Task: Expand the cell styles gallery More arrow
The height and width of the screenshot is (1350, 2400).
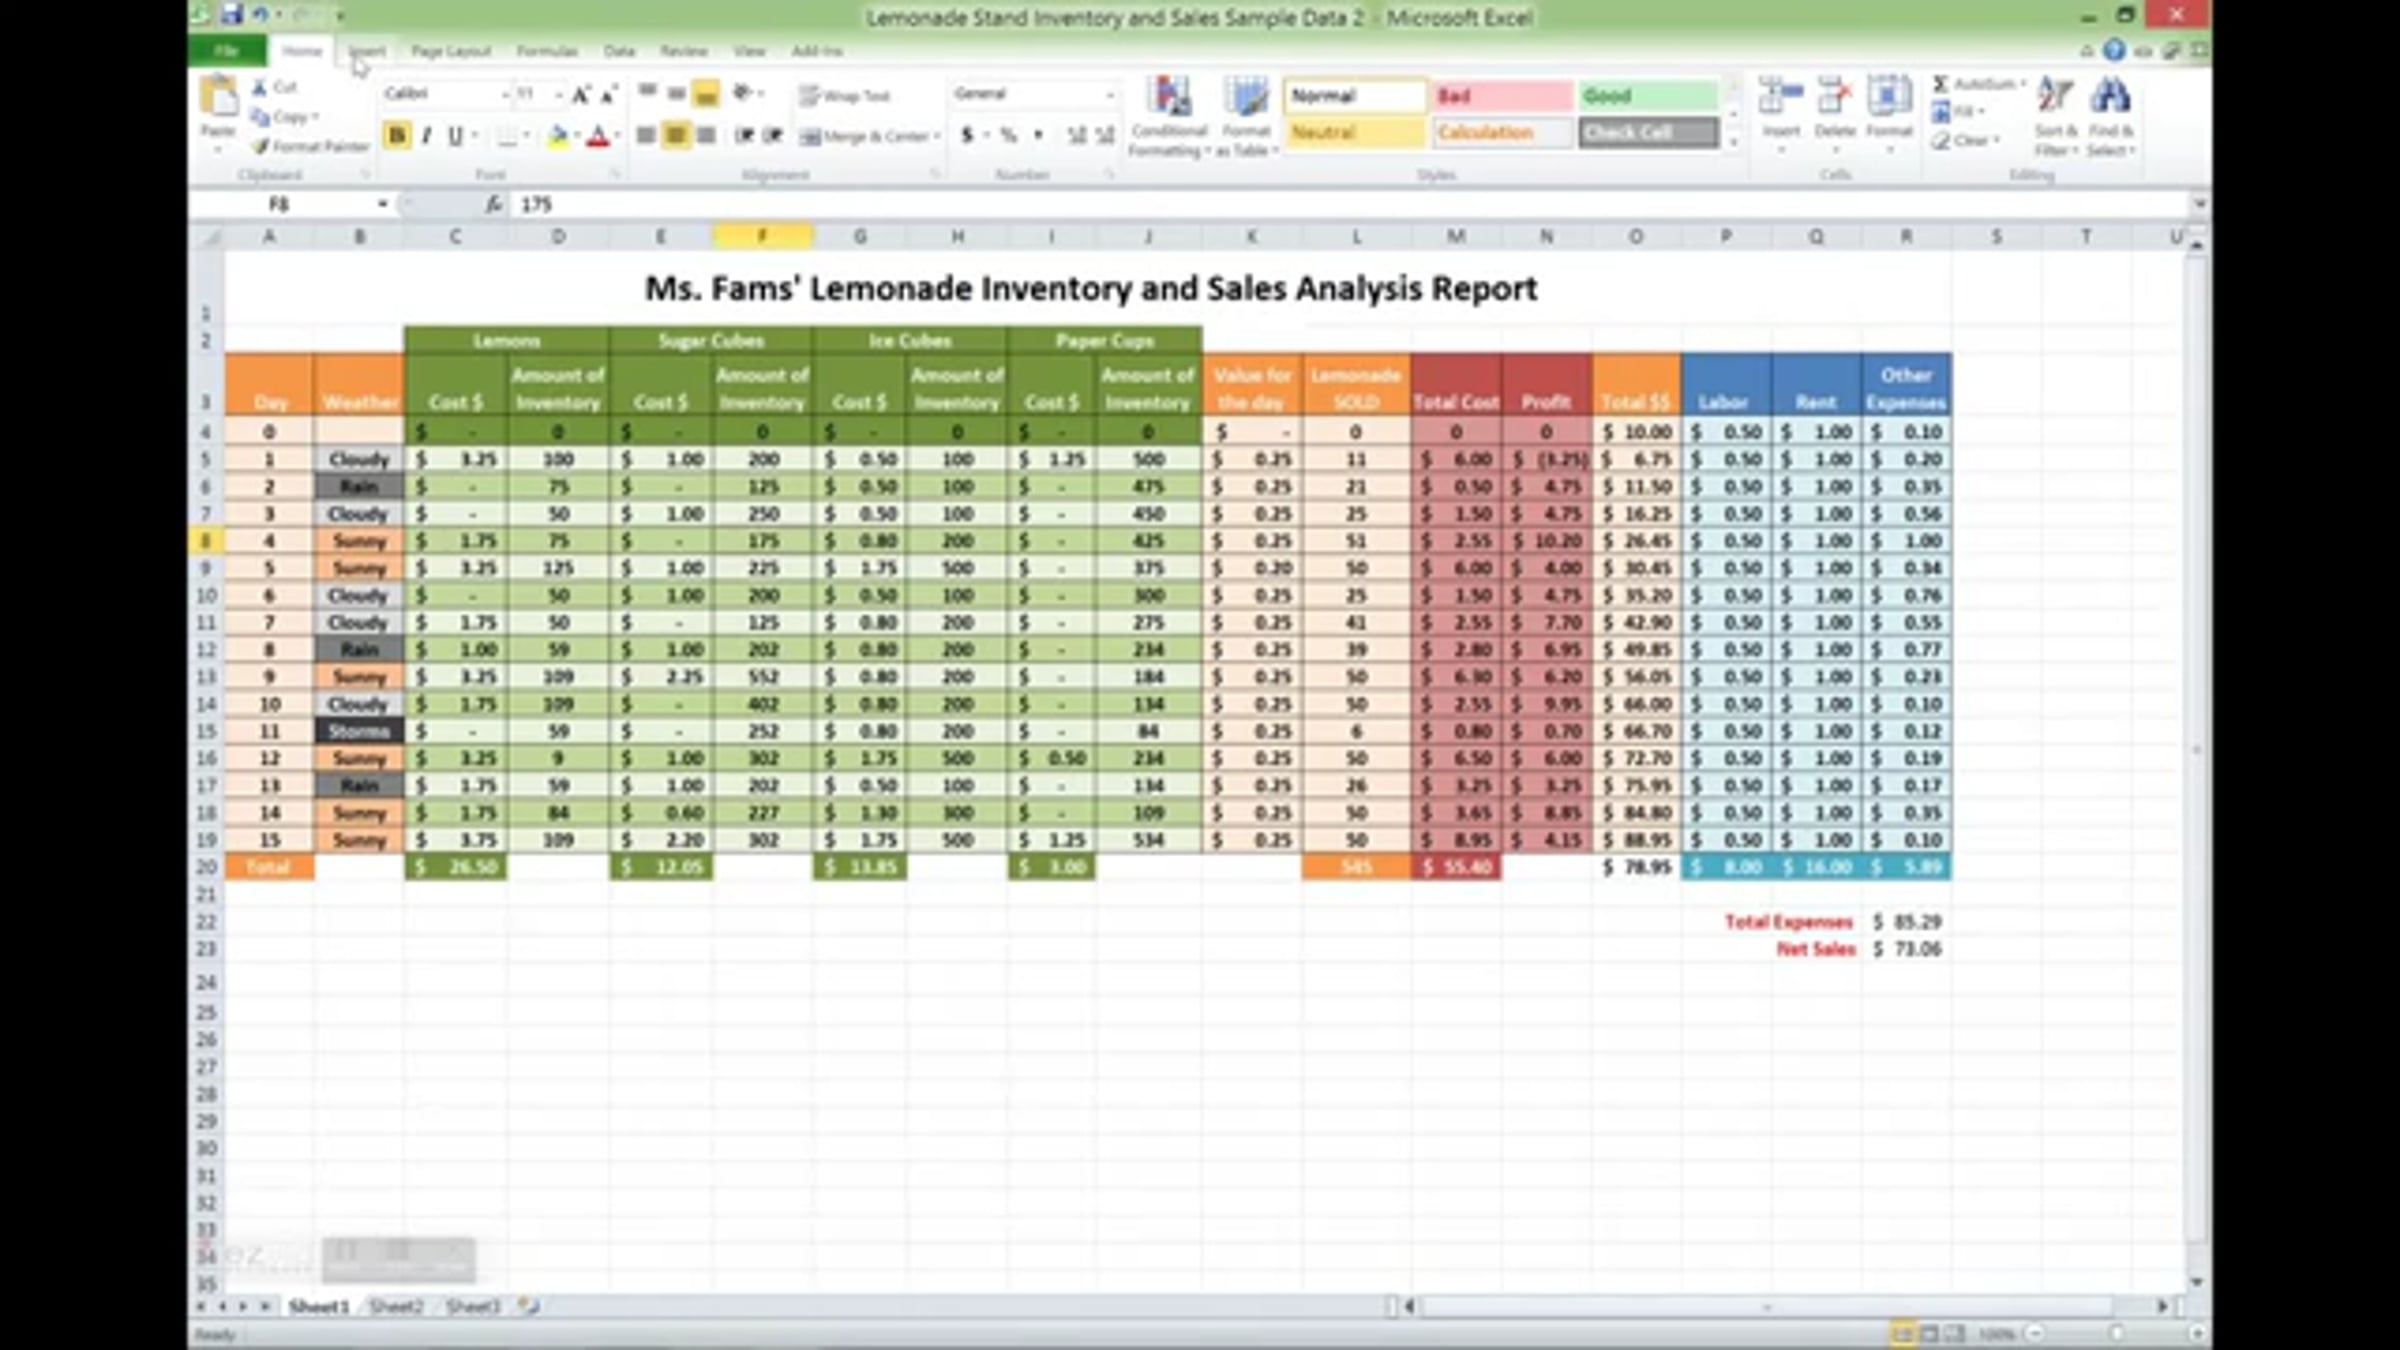Action: tap(1733, 143)
